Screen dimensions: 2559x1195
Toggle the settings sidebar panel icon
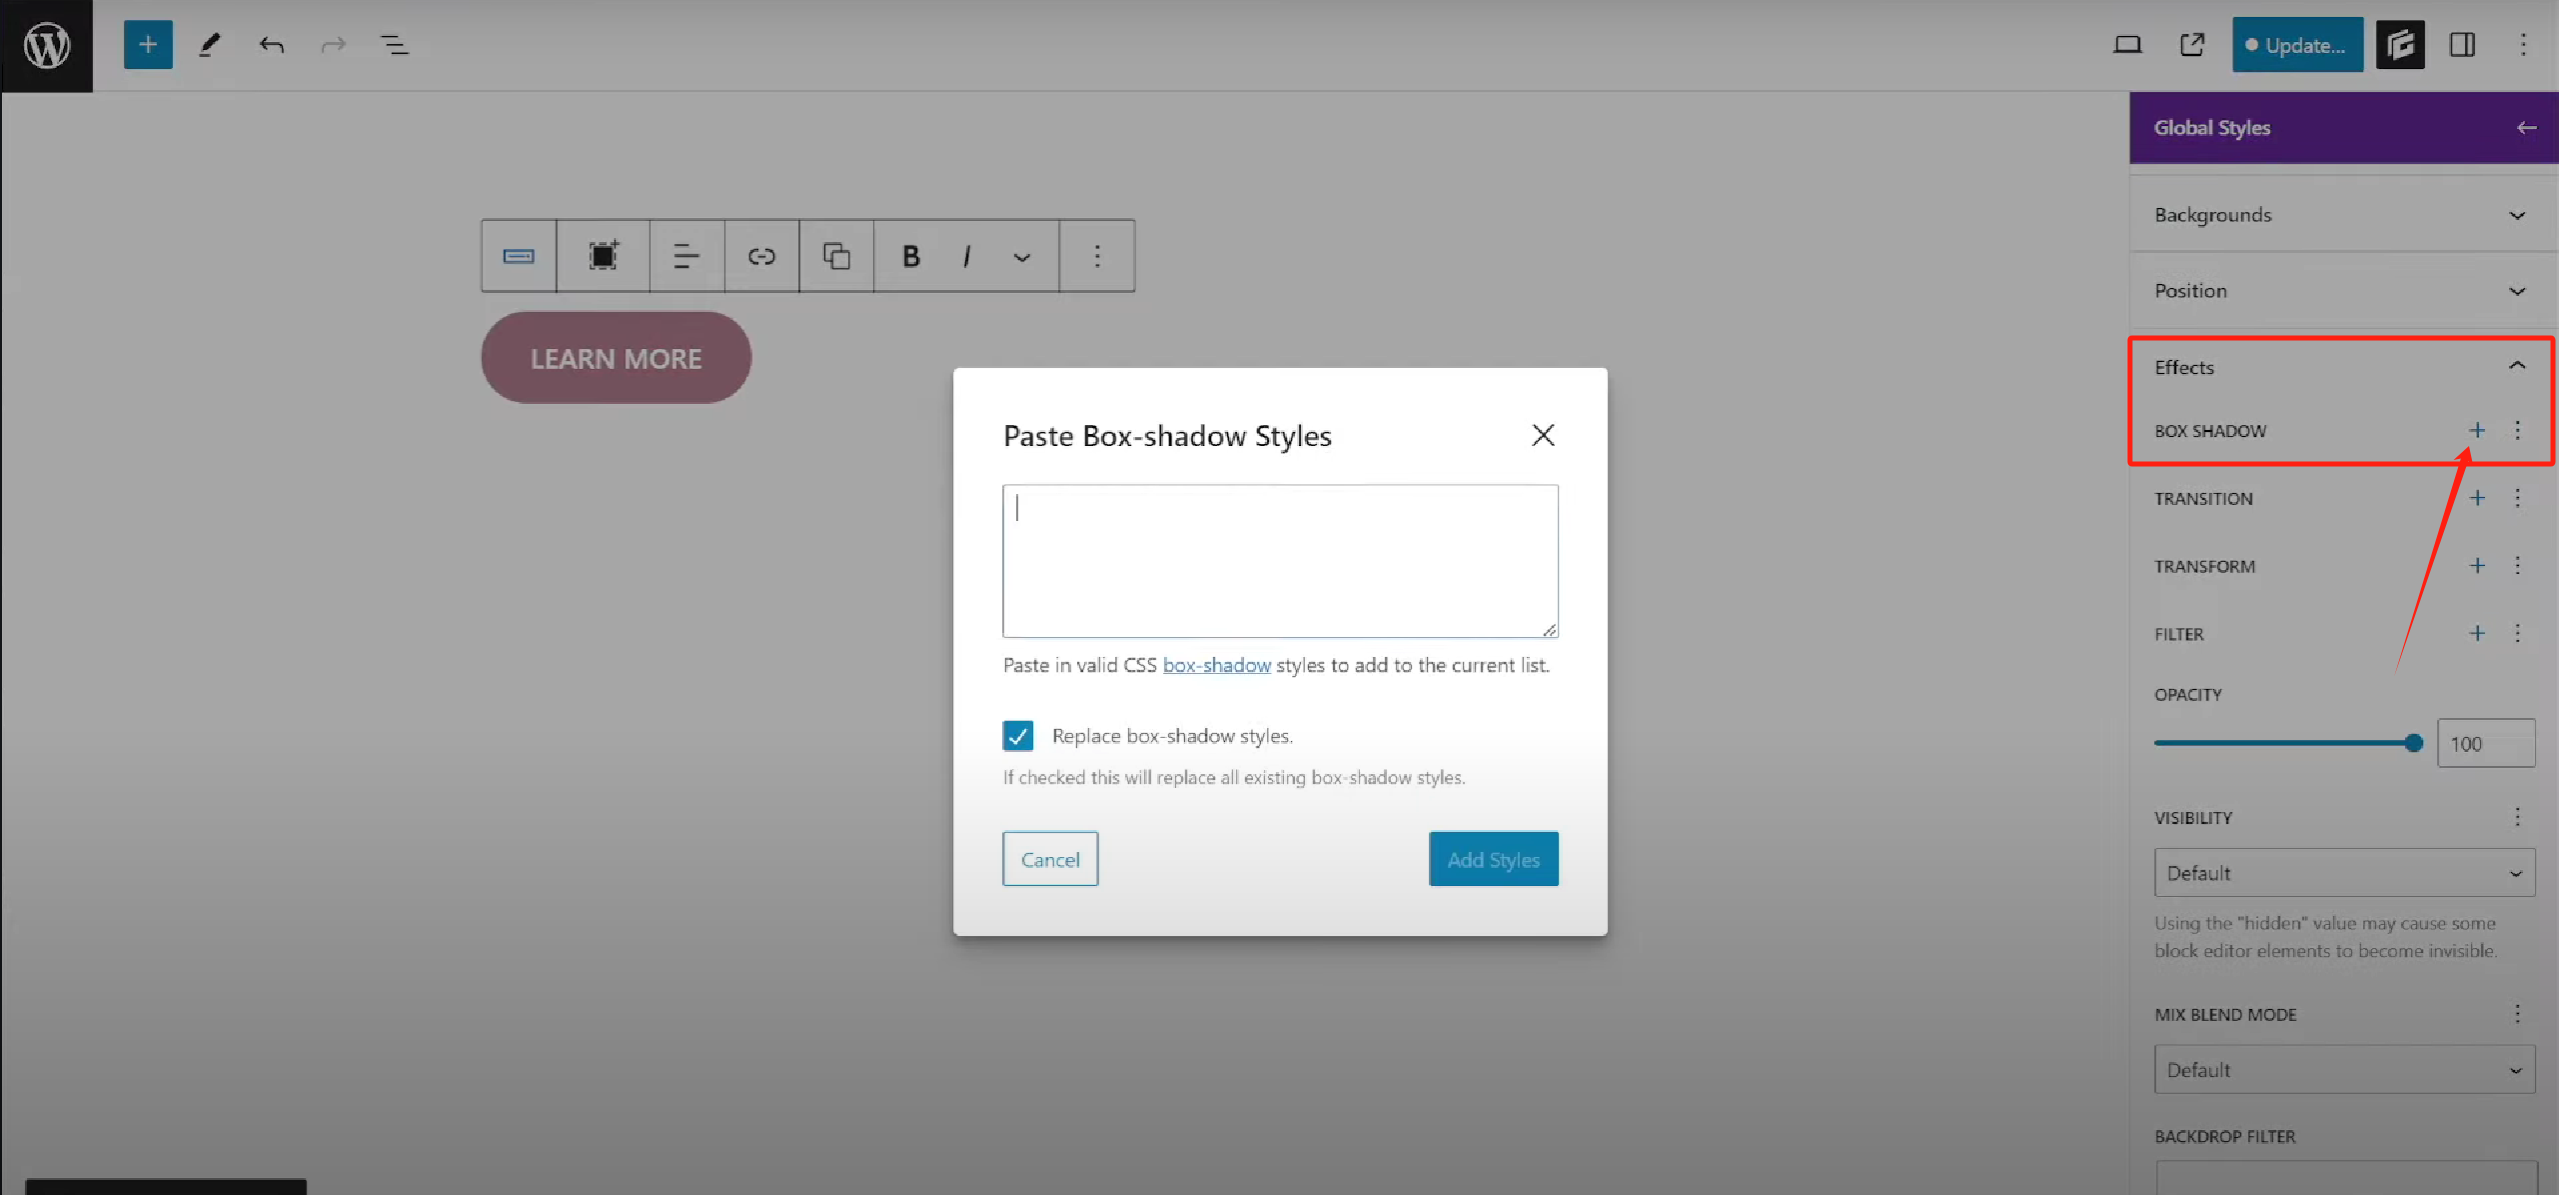click(x=2461, y=45)
